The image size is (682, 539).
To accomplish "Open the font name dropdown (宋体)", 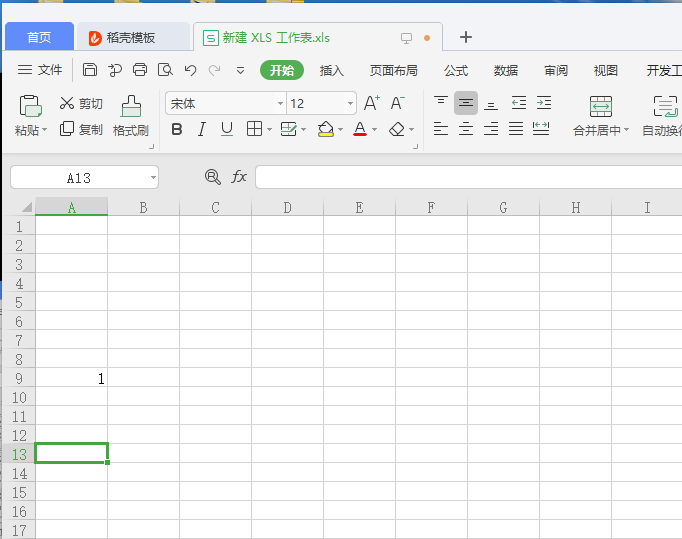I will coord(280,104).
